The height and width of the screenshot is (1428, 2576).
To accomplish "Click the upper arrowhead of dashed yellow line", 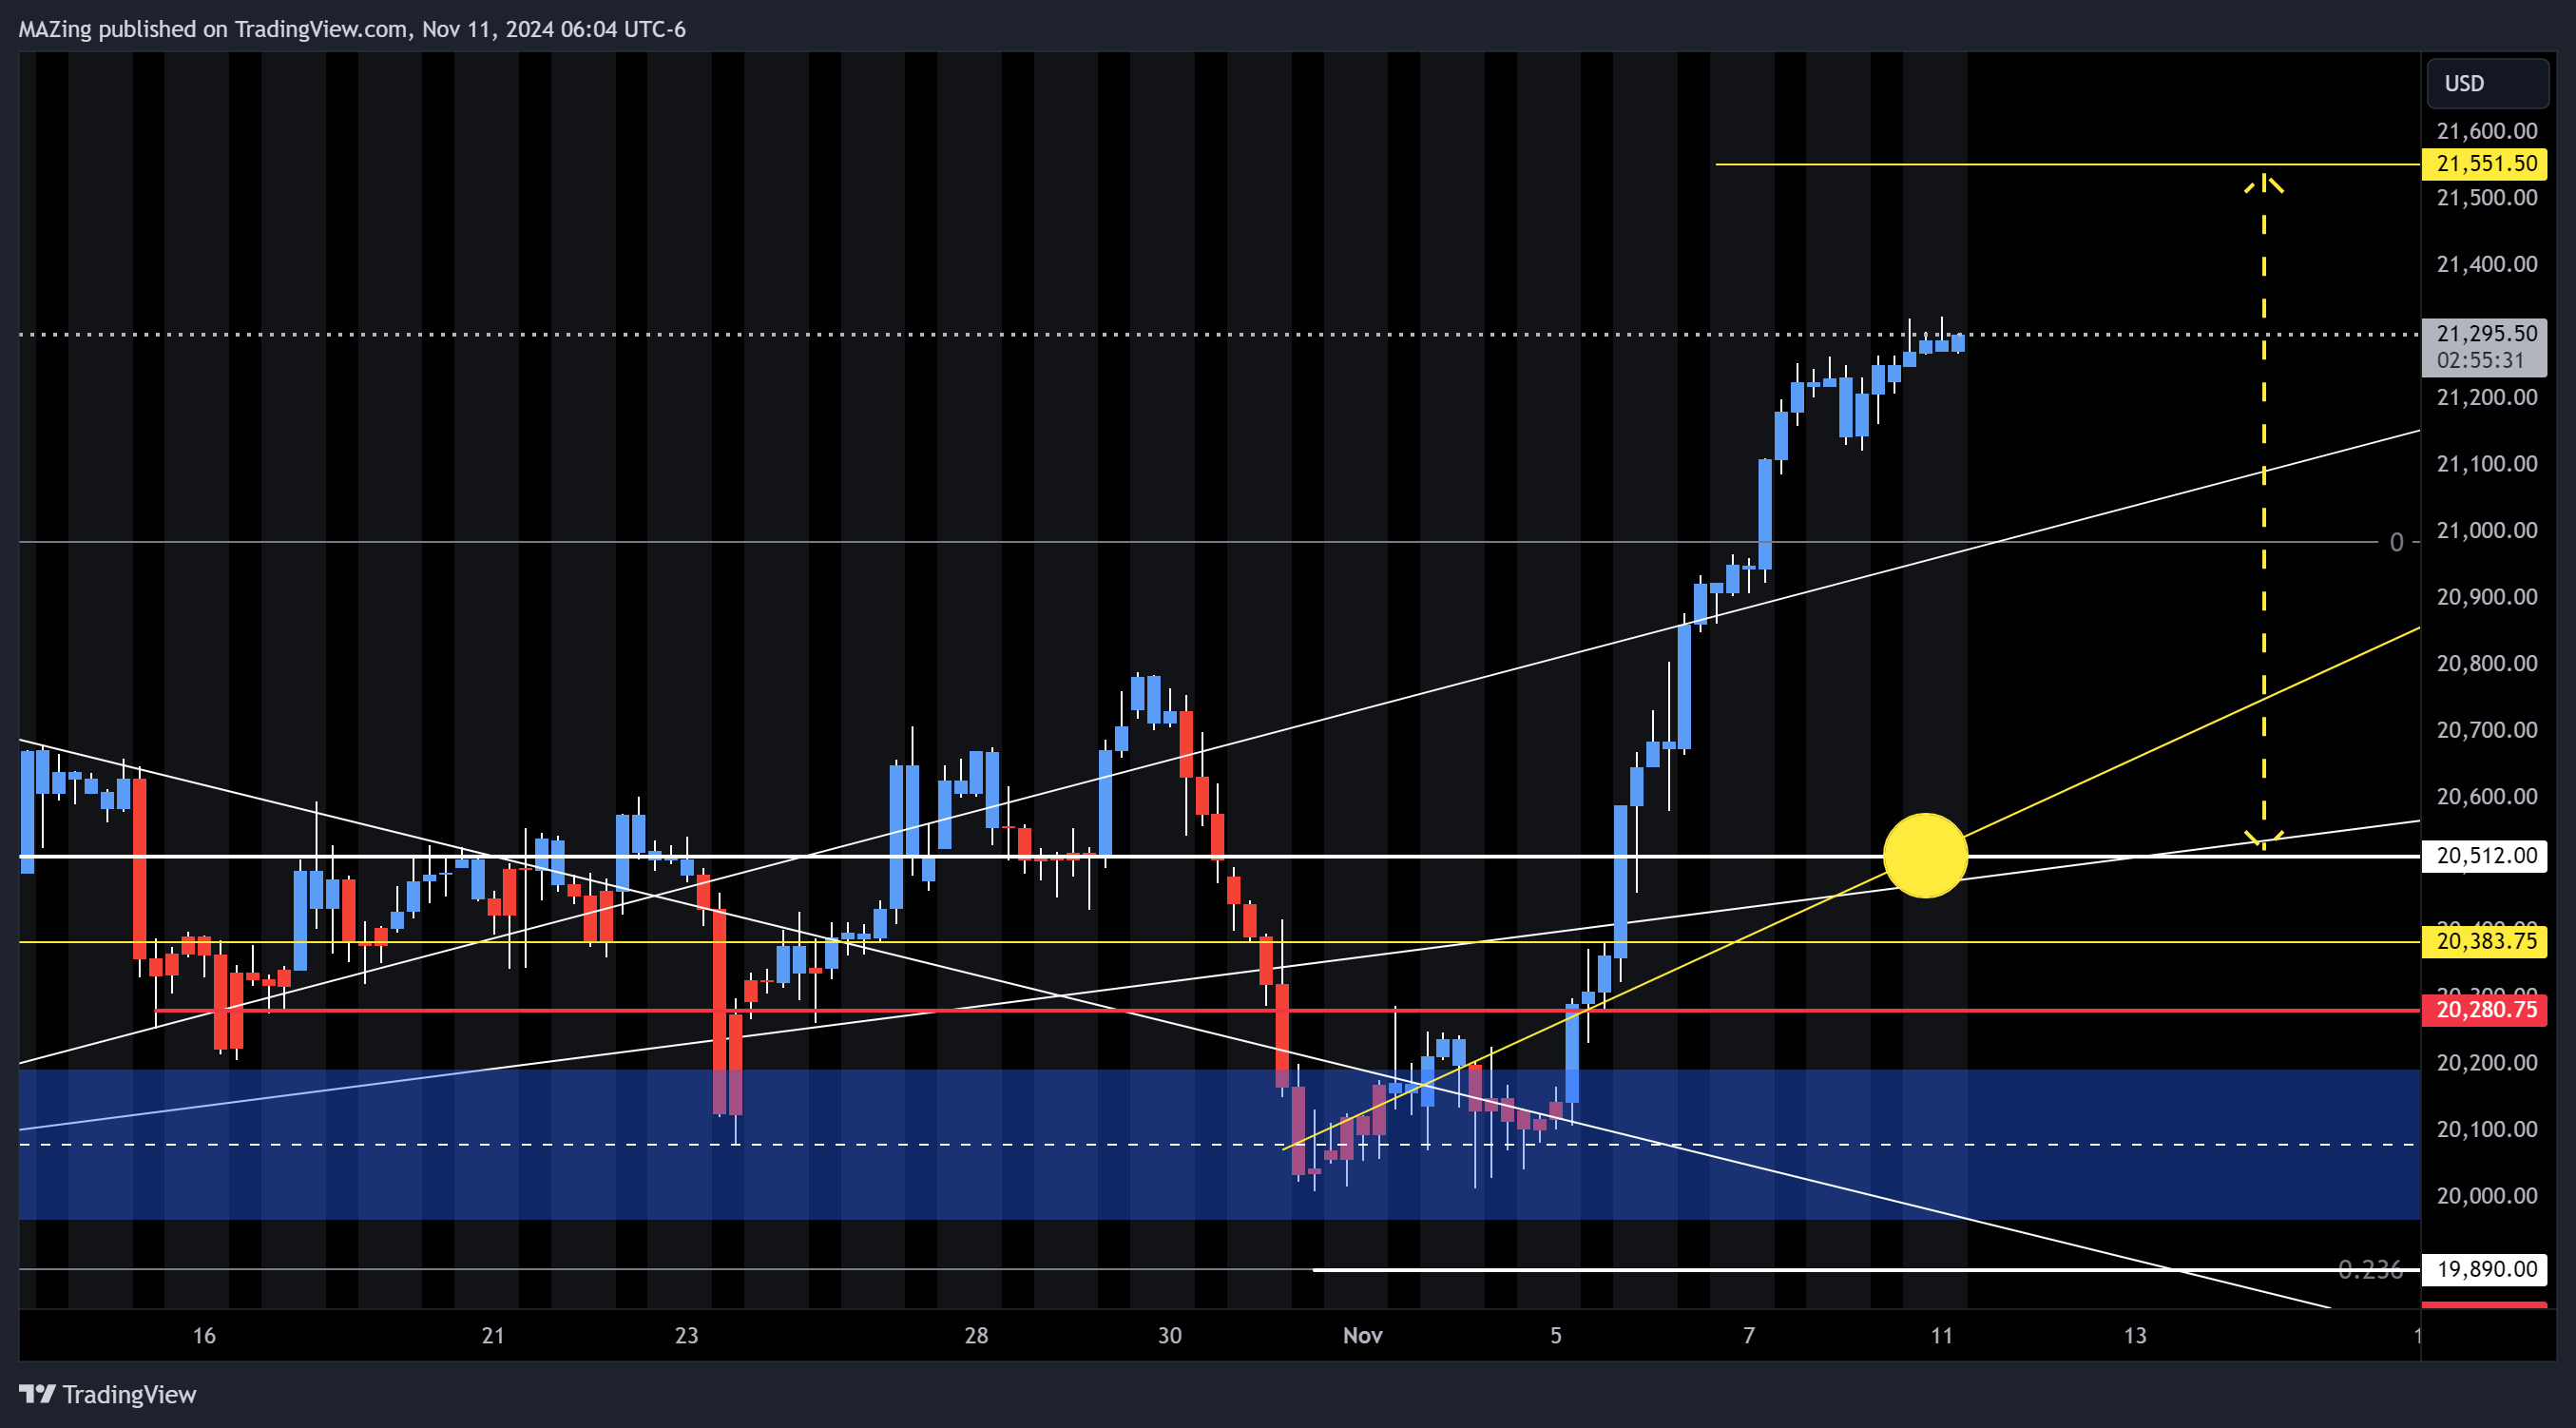I will point(2263,184).
